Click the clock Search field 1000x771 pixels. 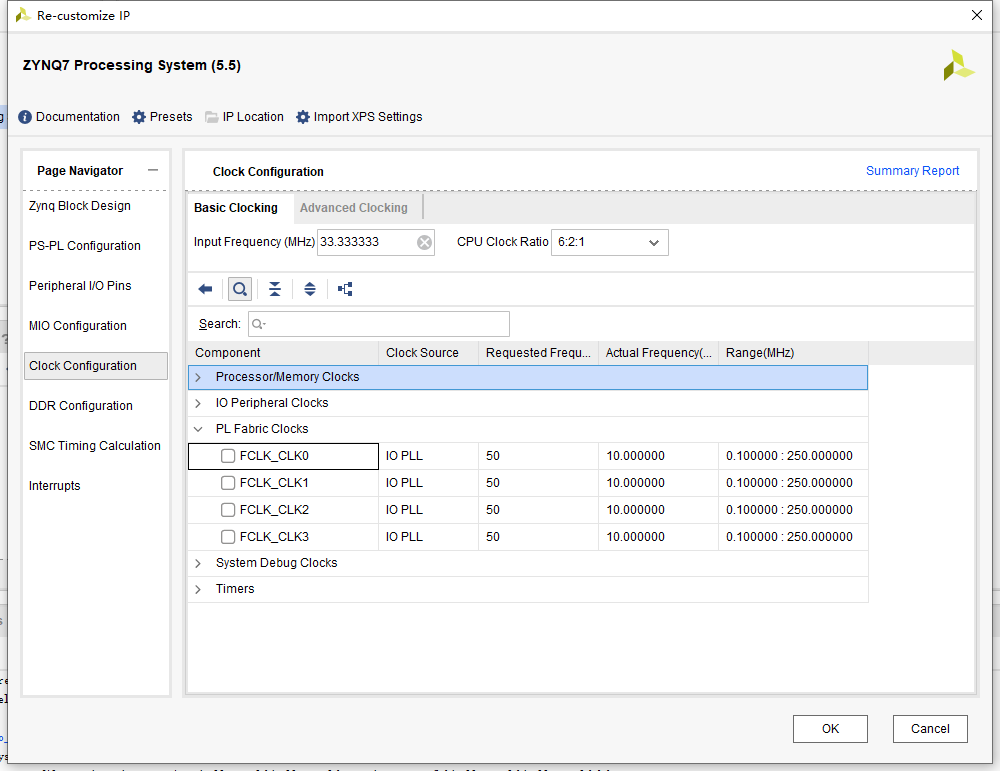tap(379, 324)
